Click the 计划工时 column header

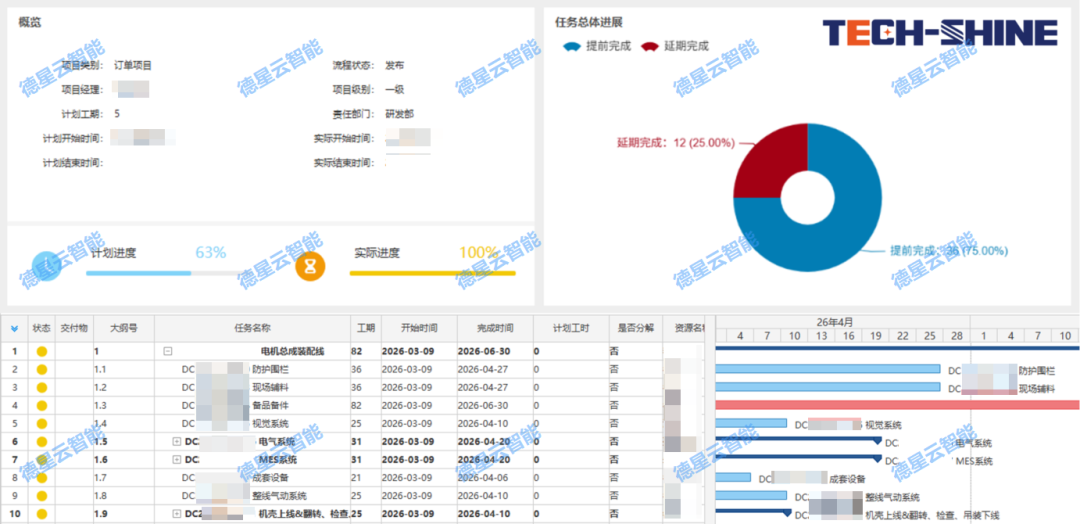[x=571, y=328]
